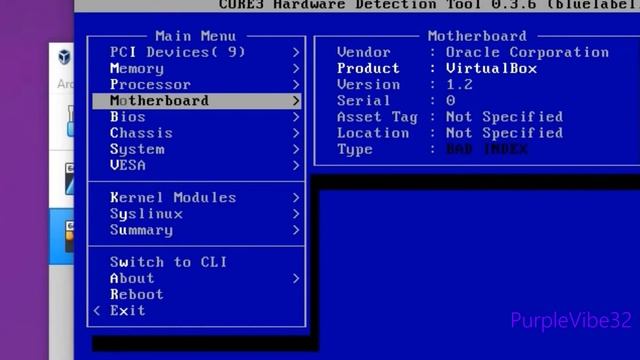640x360 pixels.
Task: Choose Switch to CLI
Action: (x=197, y=262)
